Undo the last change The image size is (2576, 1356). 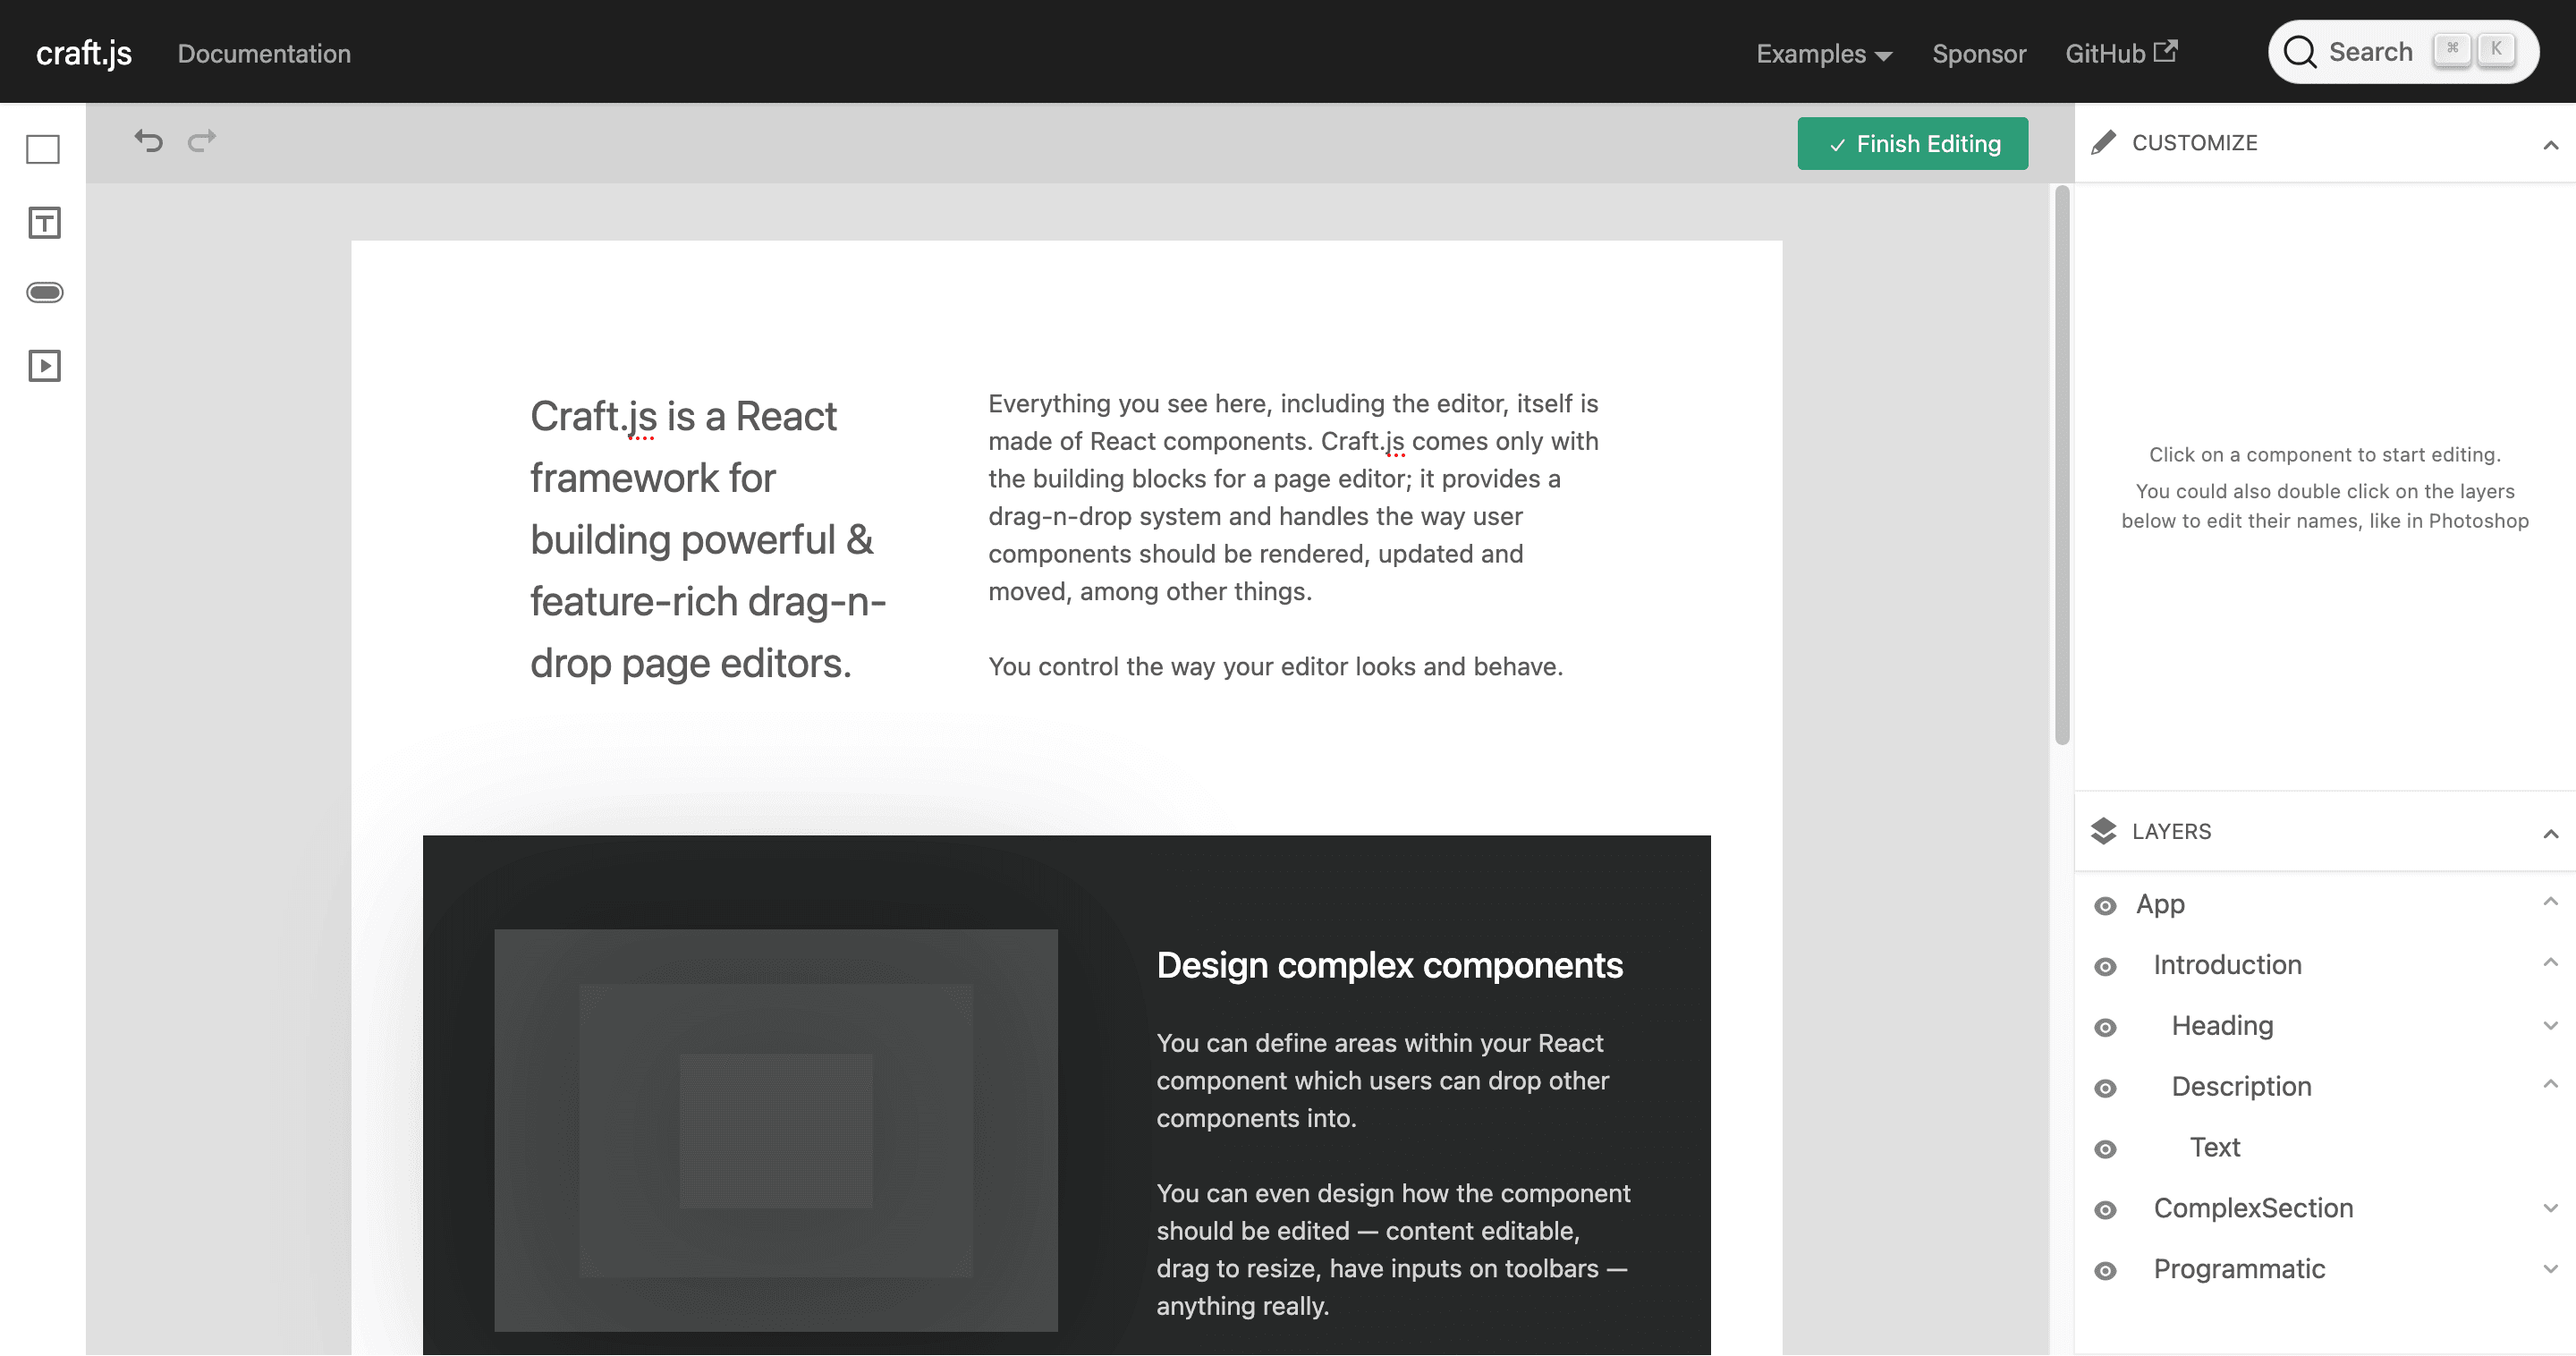(148, 141)
